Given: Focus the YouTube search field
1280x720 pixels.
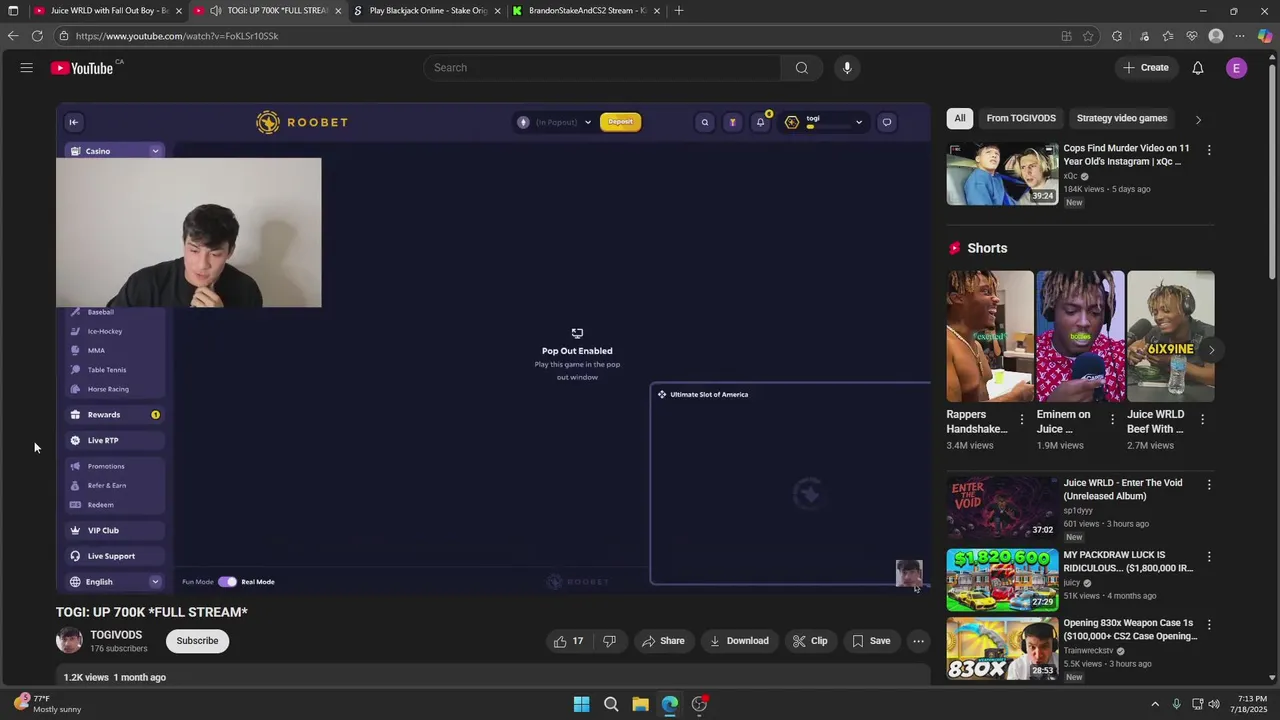Looking at the screenshot, I should tap(602, 68).
